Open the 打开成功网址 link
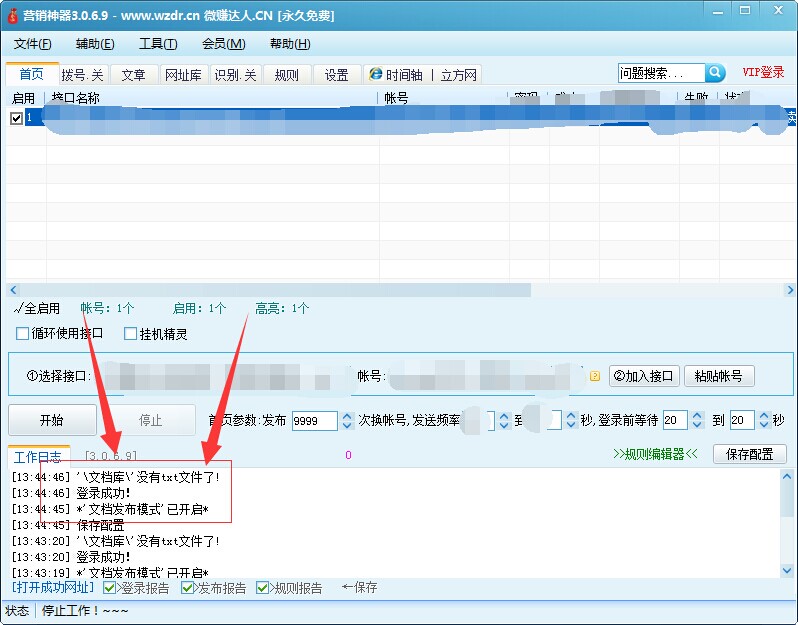 54,588
